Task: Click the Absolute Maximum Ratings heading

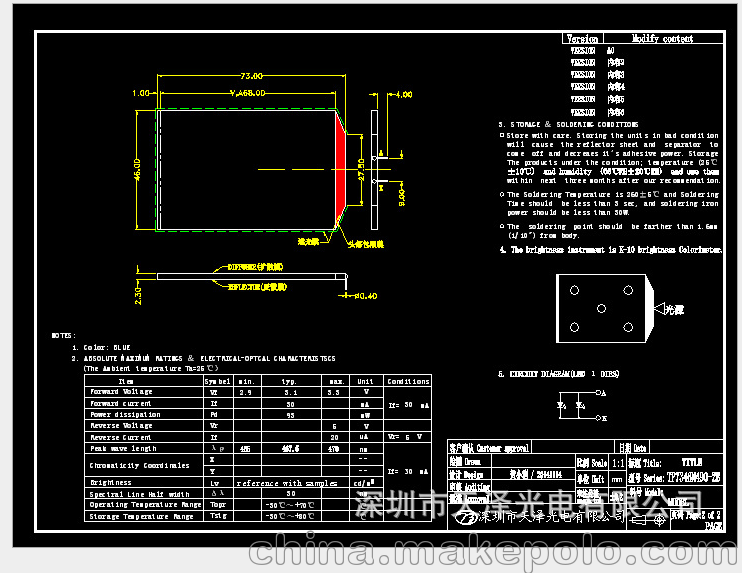Action: coord(210,359)
